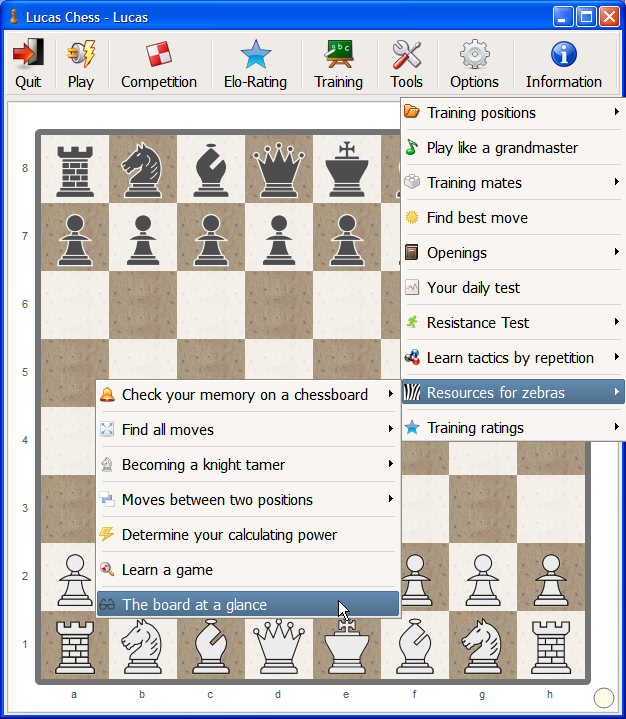Click the white pawn on g2
This screenshot has height=719, width=626.
point(482,580)
